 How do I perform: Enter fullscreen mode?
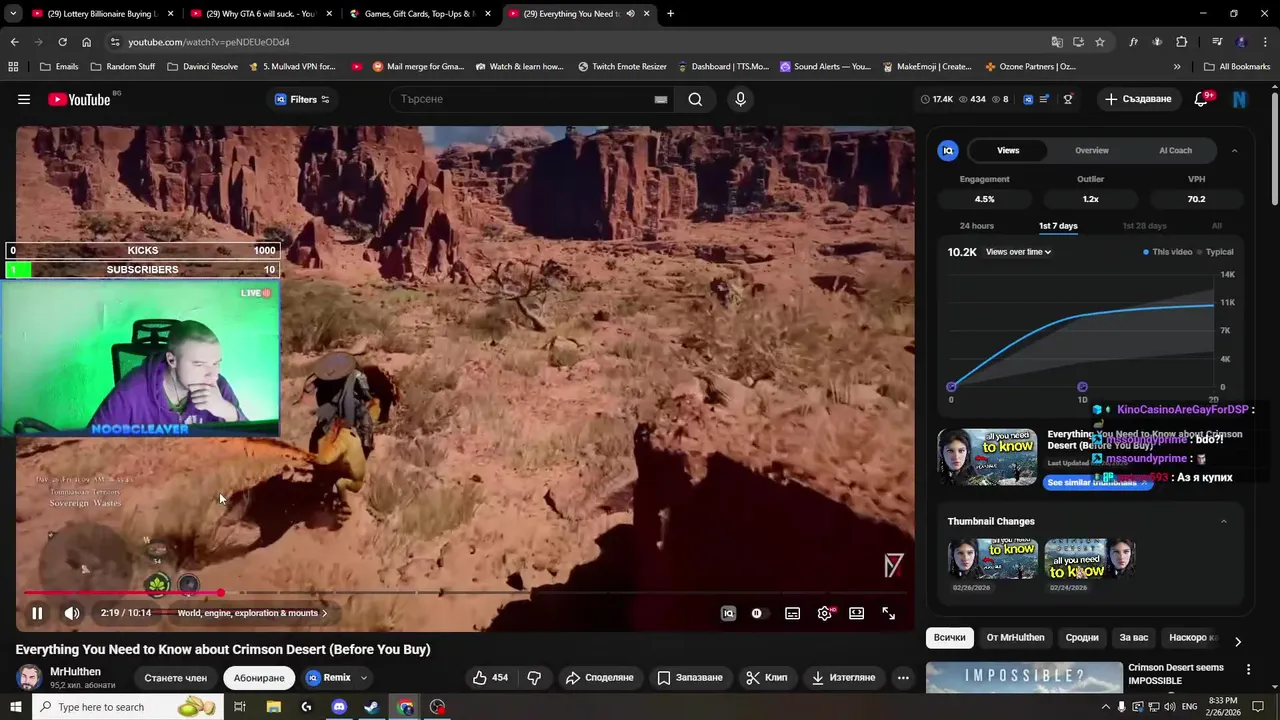pyautogui.click(x=888, y=613)
